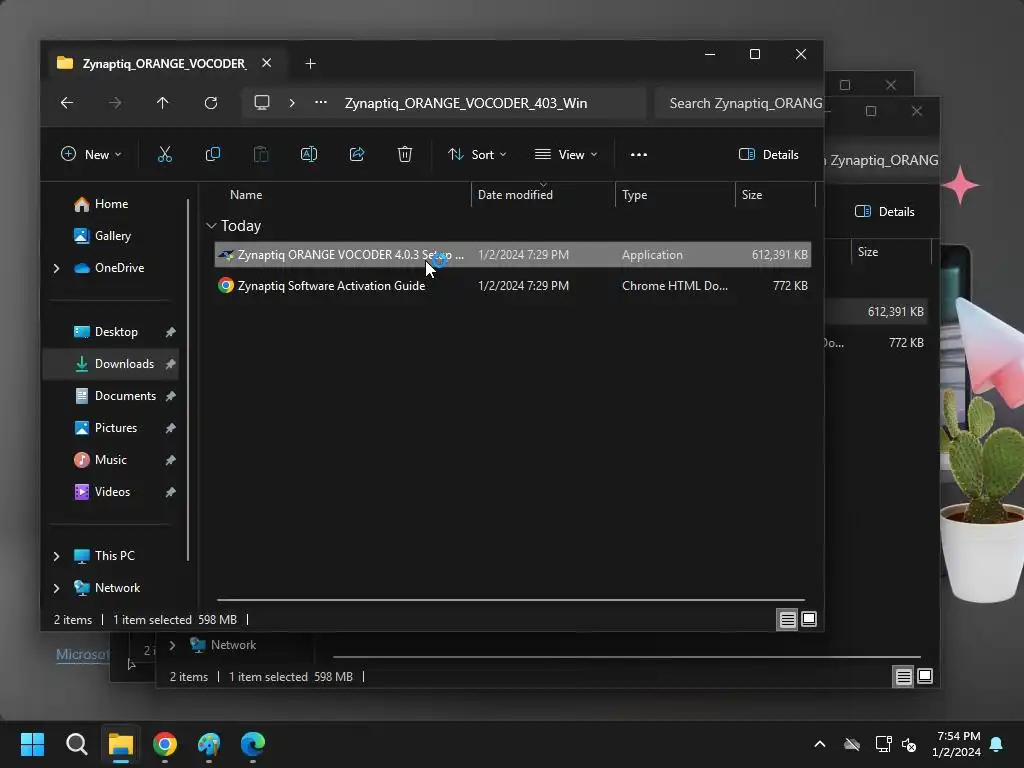The height and width of the screenshot is (768, 1024).
Task: Expand This PC tree node
Action: 57,556
